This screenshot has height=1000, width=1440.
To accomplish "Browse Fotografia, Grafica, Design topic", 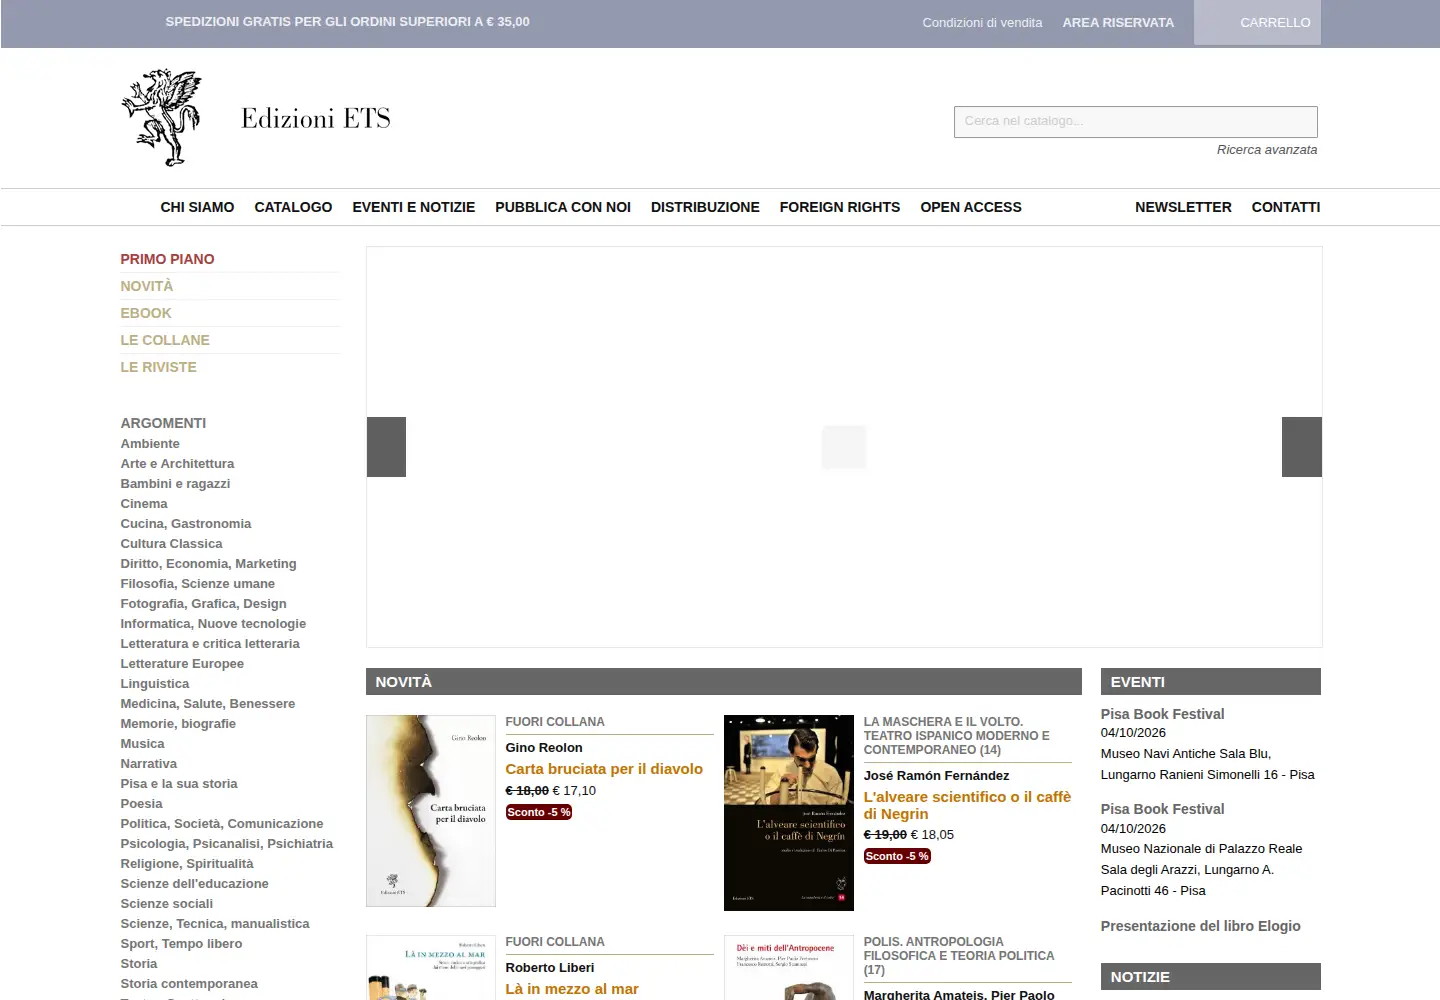I will [203, 604].
